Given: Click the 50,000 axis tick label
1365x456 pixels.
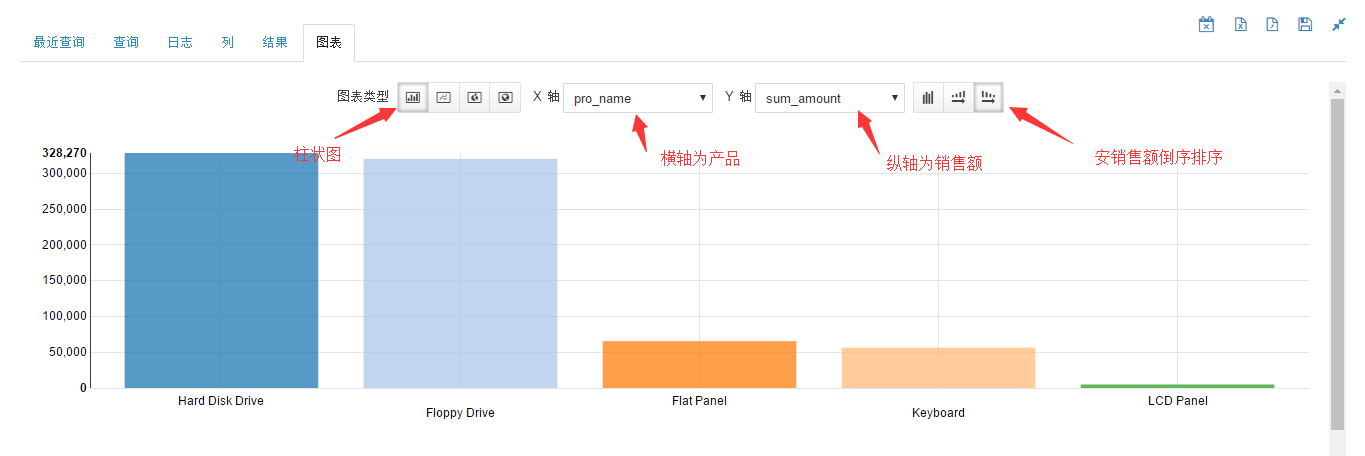Looking at the screenshot, I should [68, 352].
